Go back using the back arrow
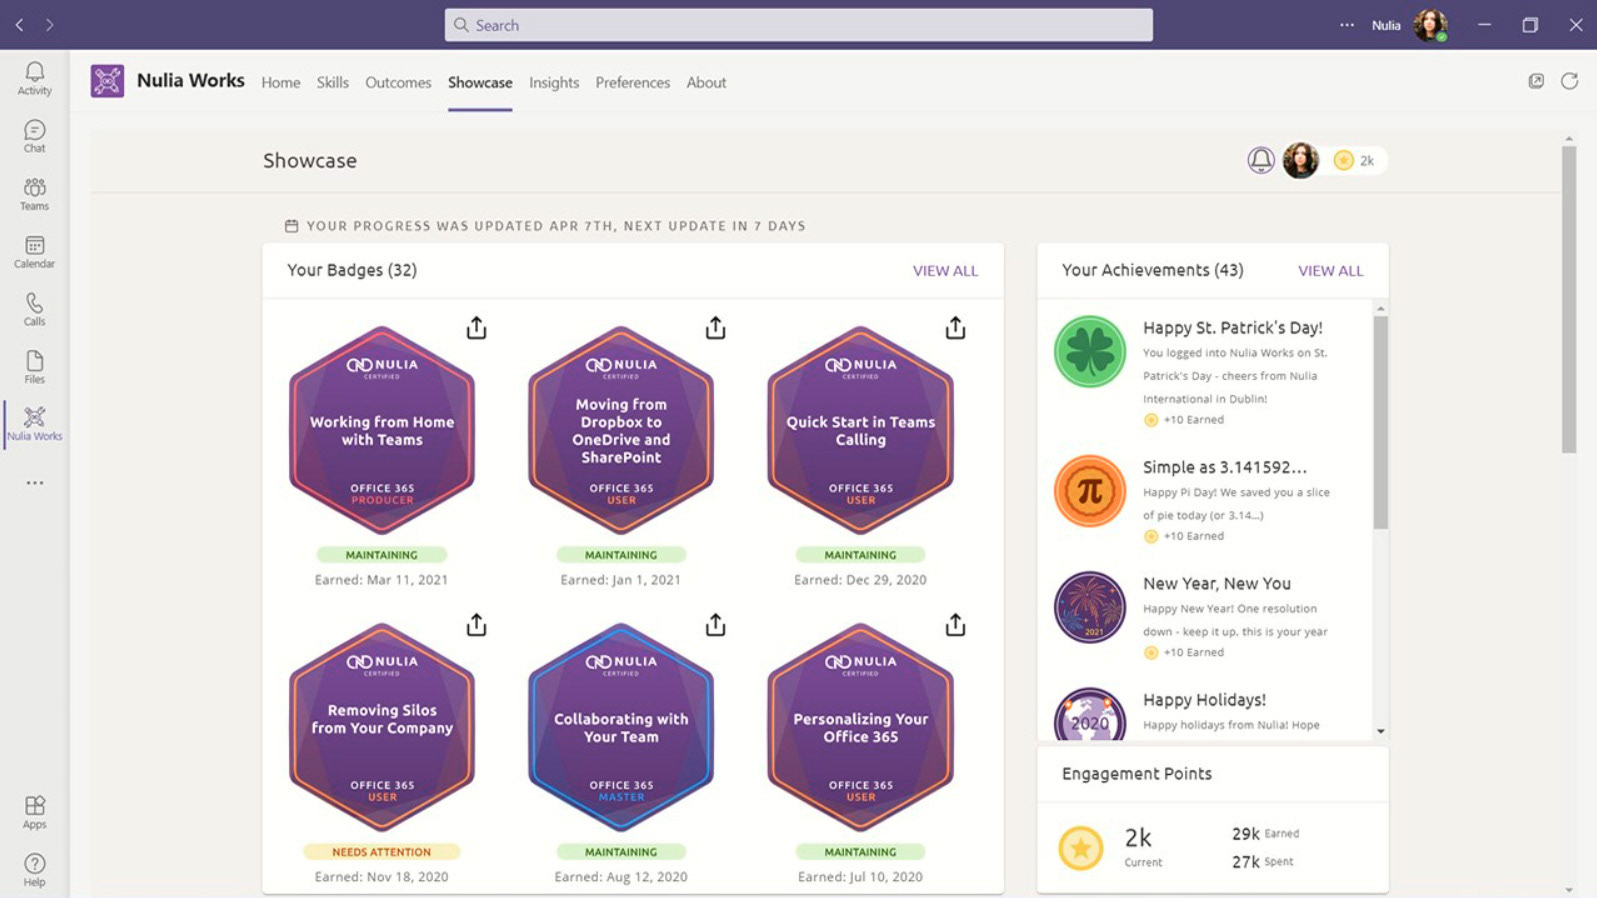This screenshot has width=1597, height=898. [x=19, y=25]
